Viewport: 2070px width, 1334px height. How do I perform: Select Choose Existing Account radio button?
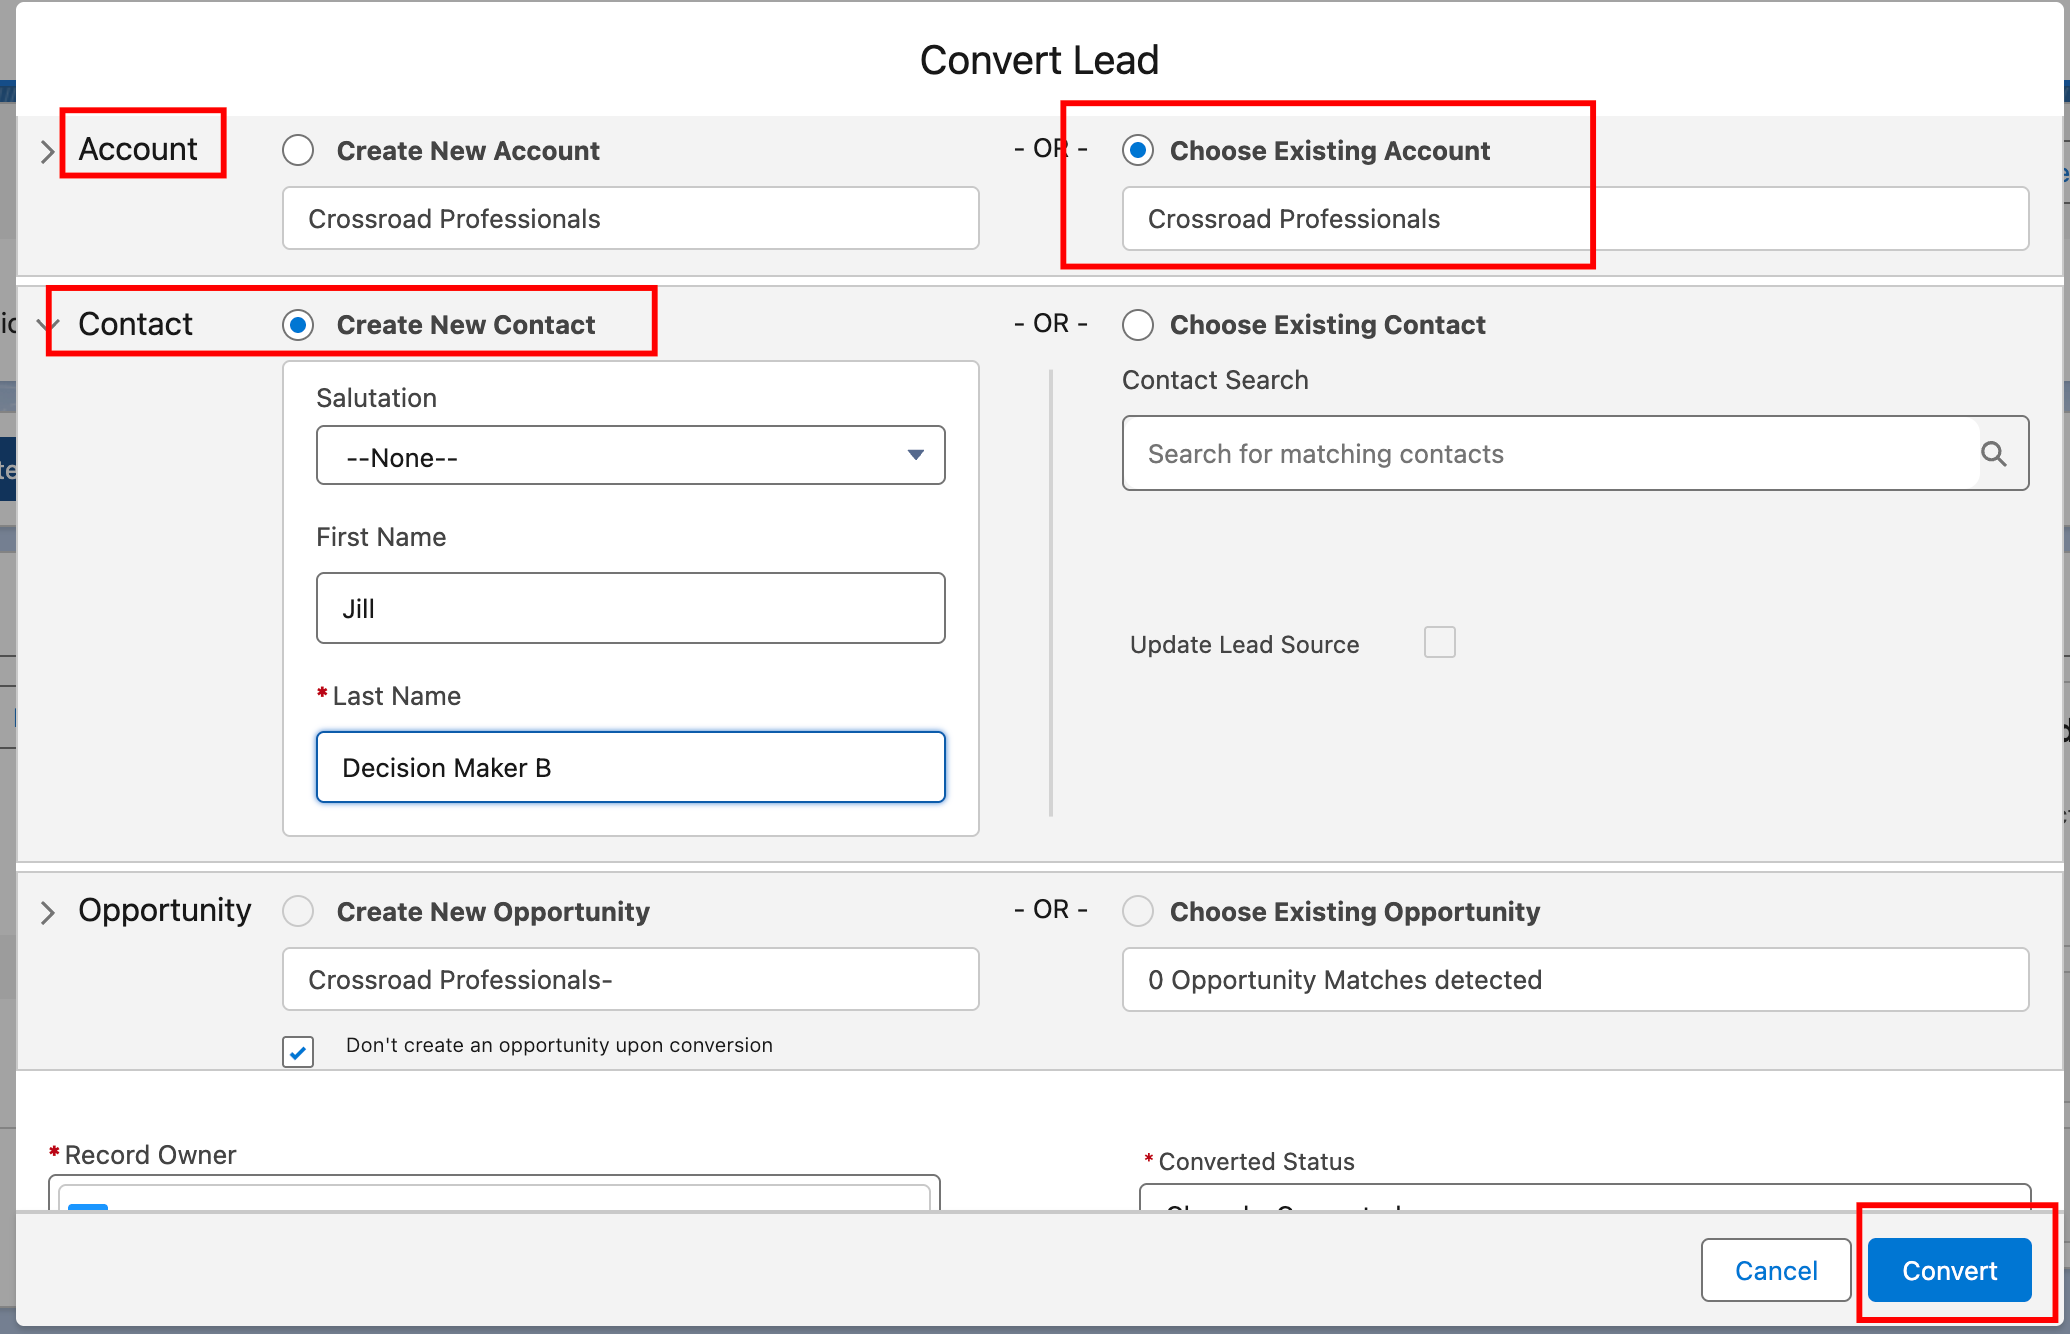[x=1138, y=151]
